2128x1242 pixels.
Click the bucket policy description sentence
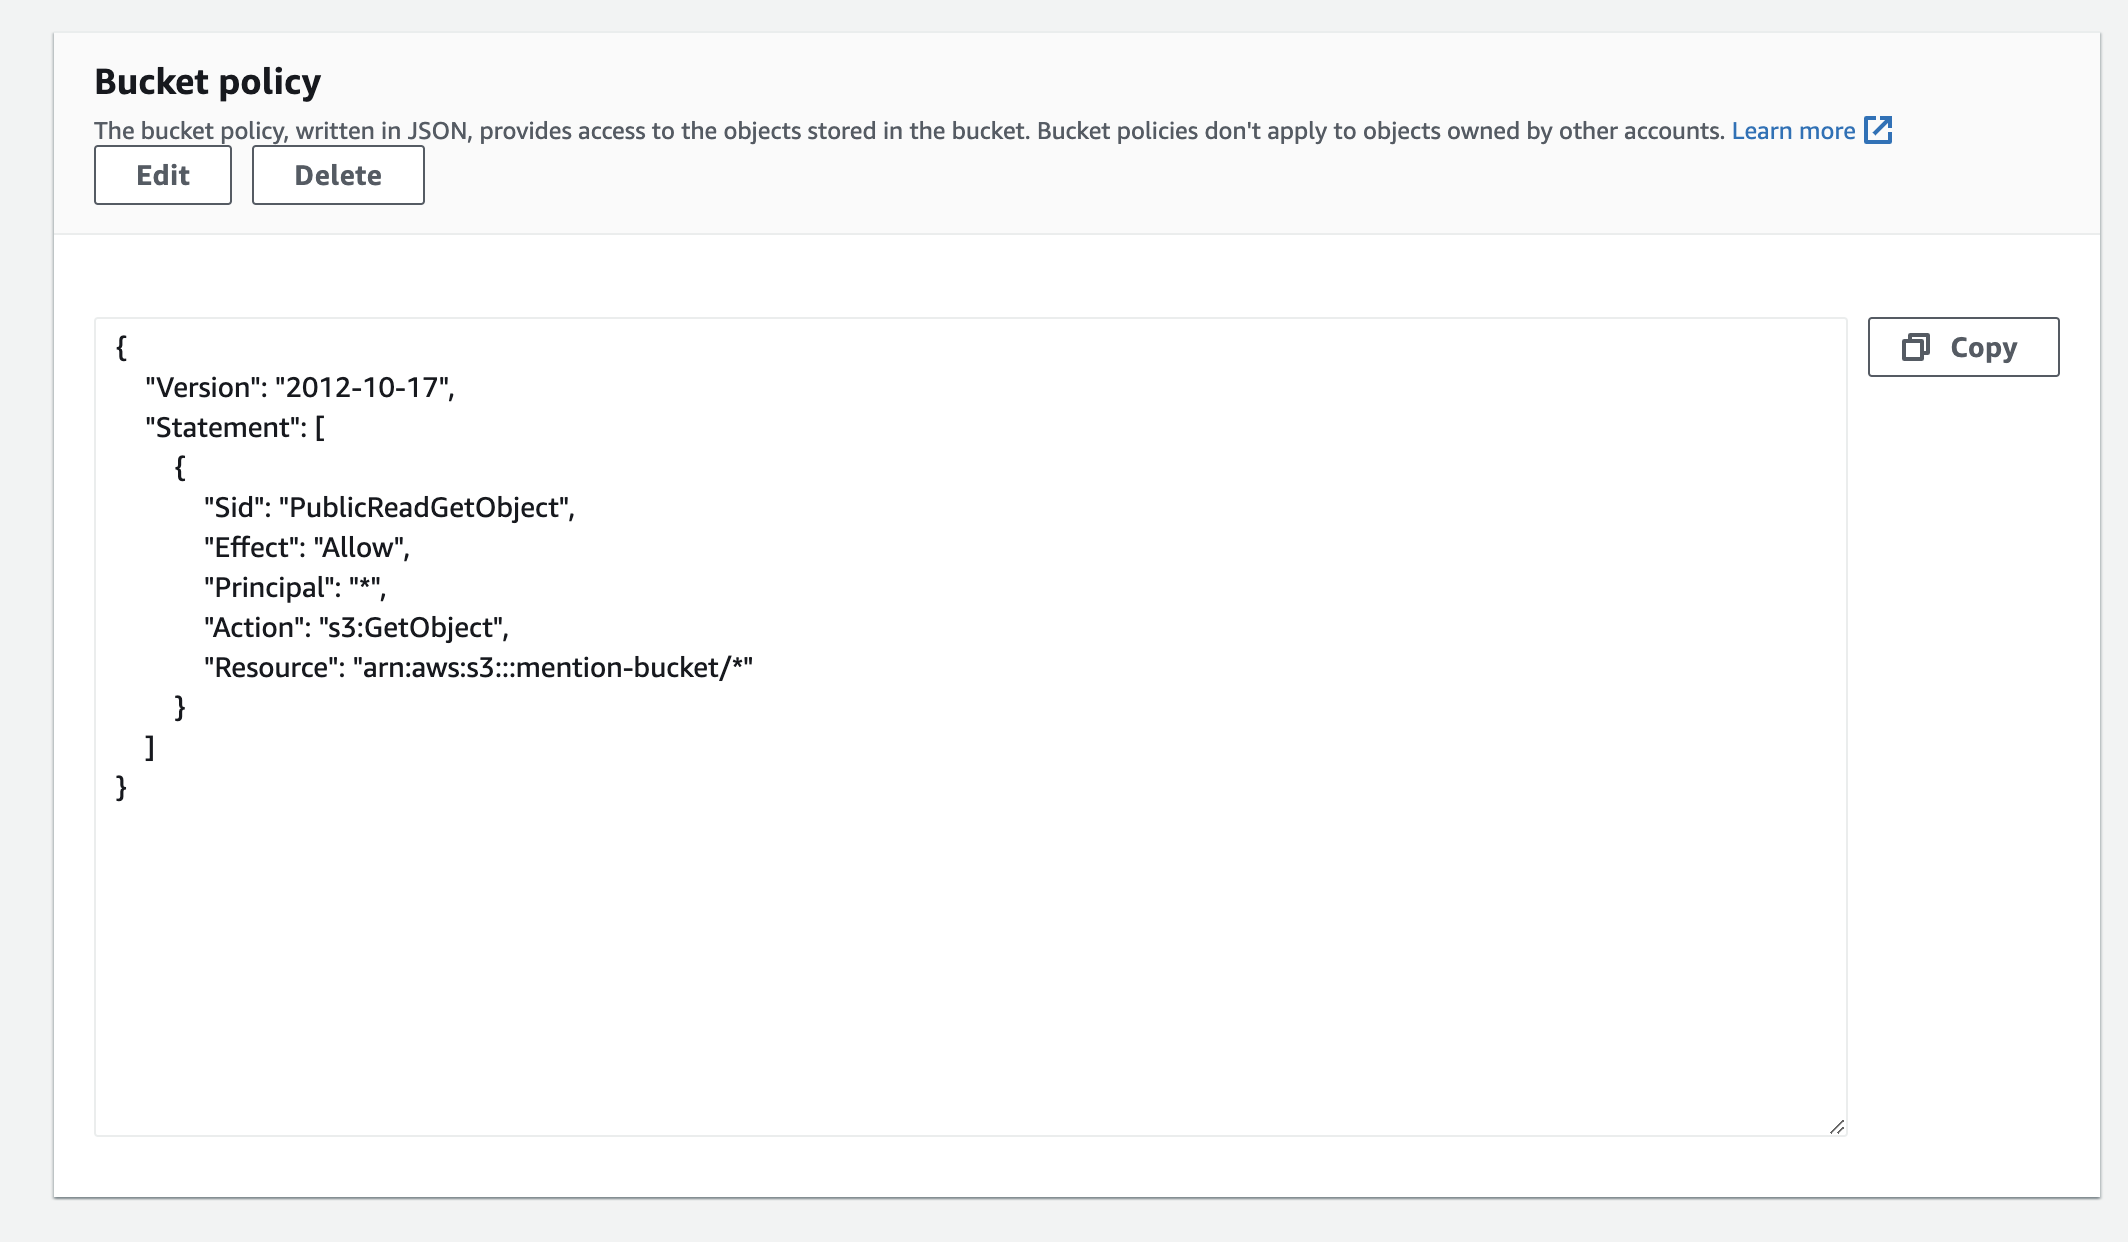908,131
